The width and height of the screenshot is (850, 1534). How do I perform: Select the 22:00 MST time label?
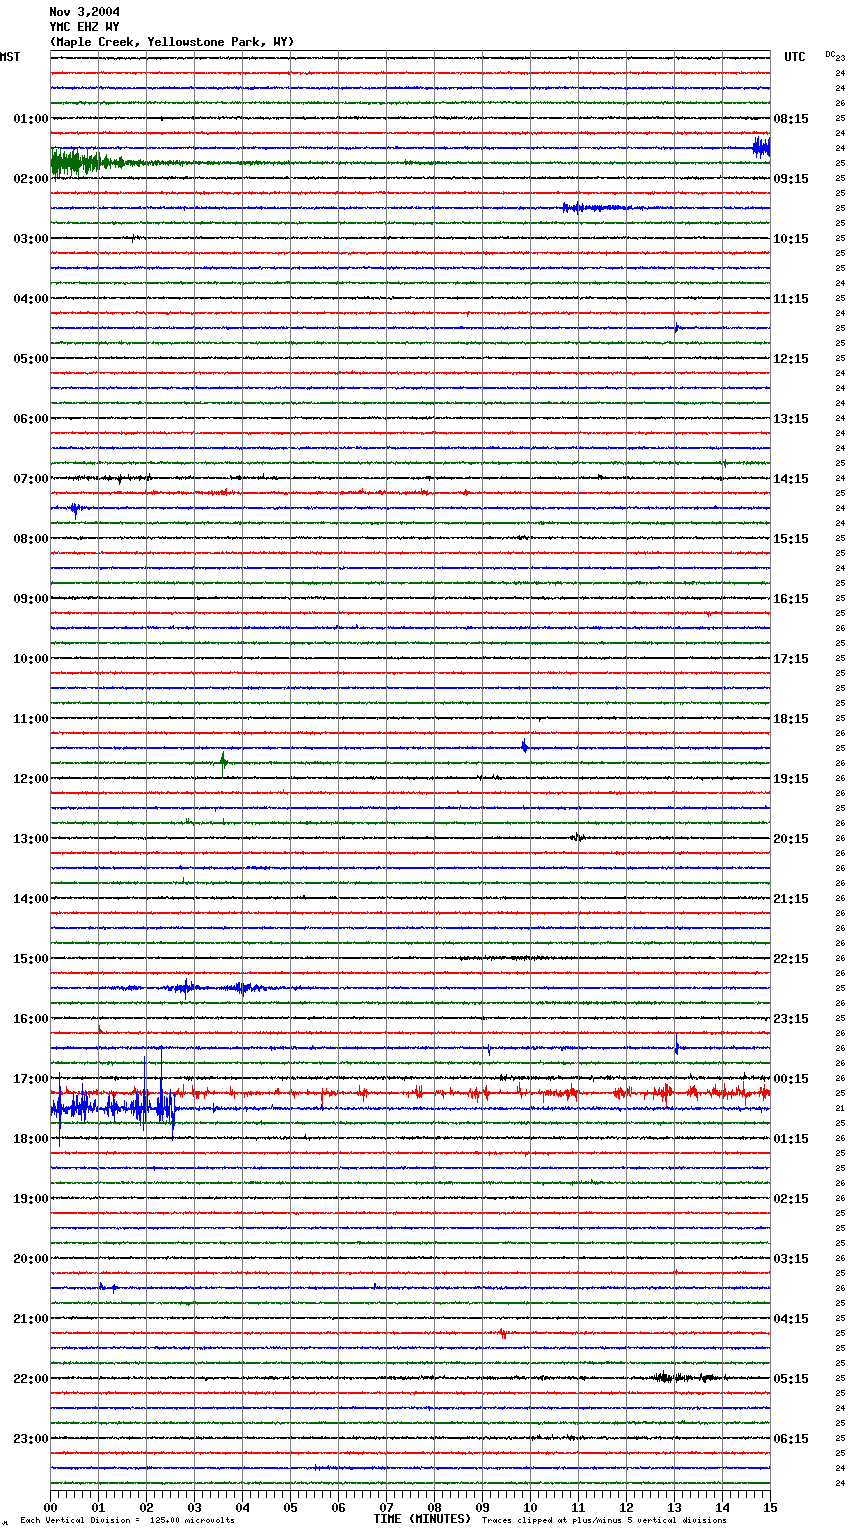pos(30,1379)
